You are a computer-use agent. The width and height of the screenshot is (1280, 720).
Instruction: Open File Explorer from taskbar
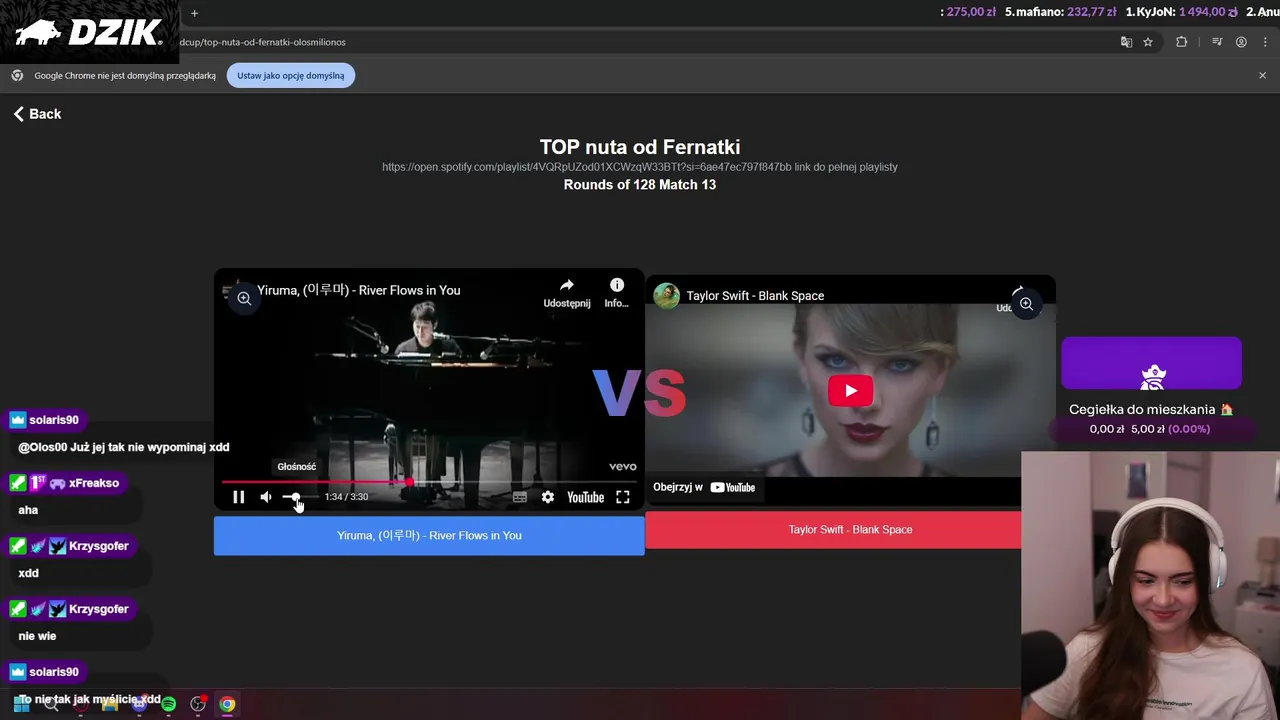(110, 704)
